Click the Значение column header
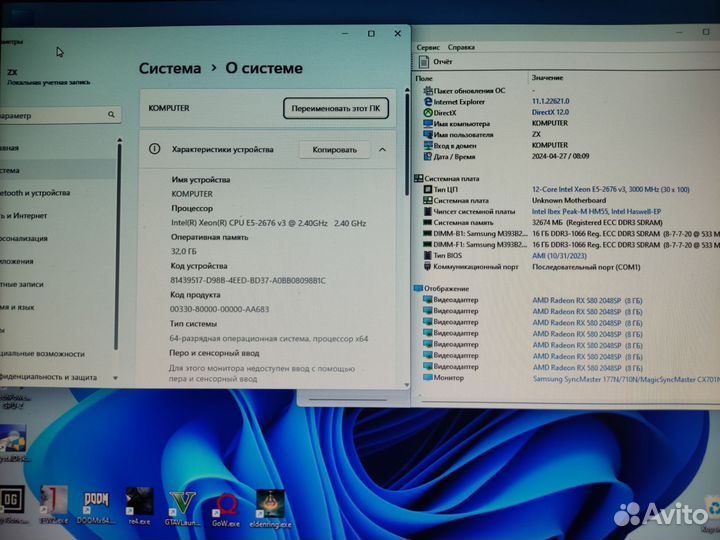720x540 pixels. 547,78
